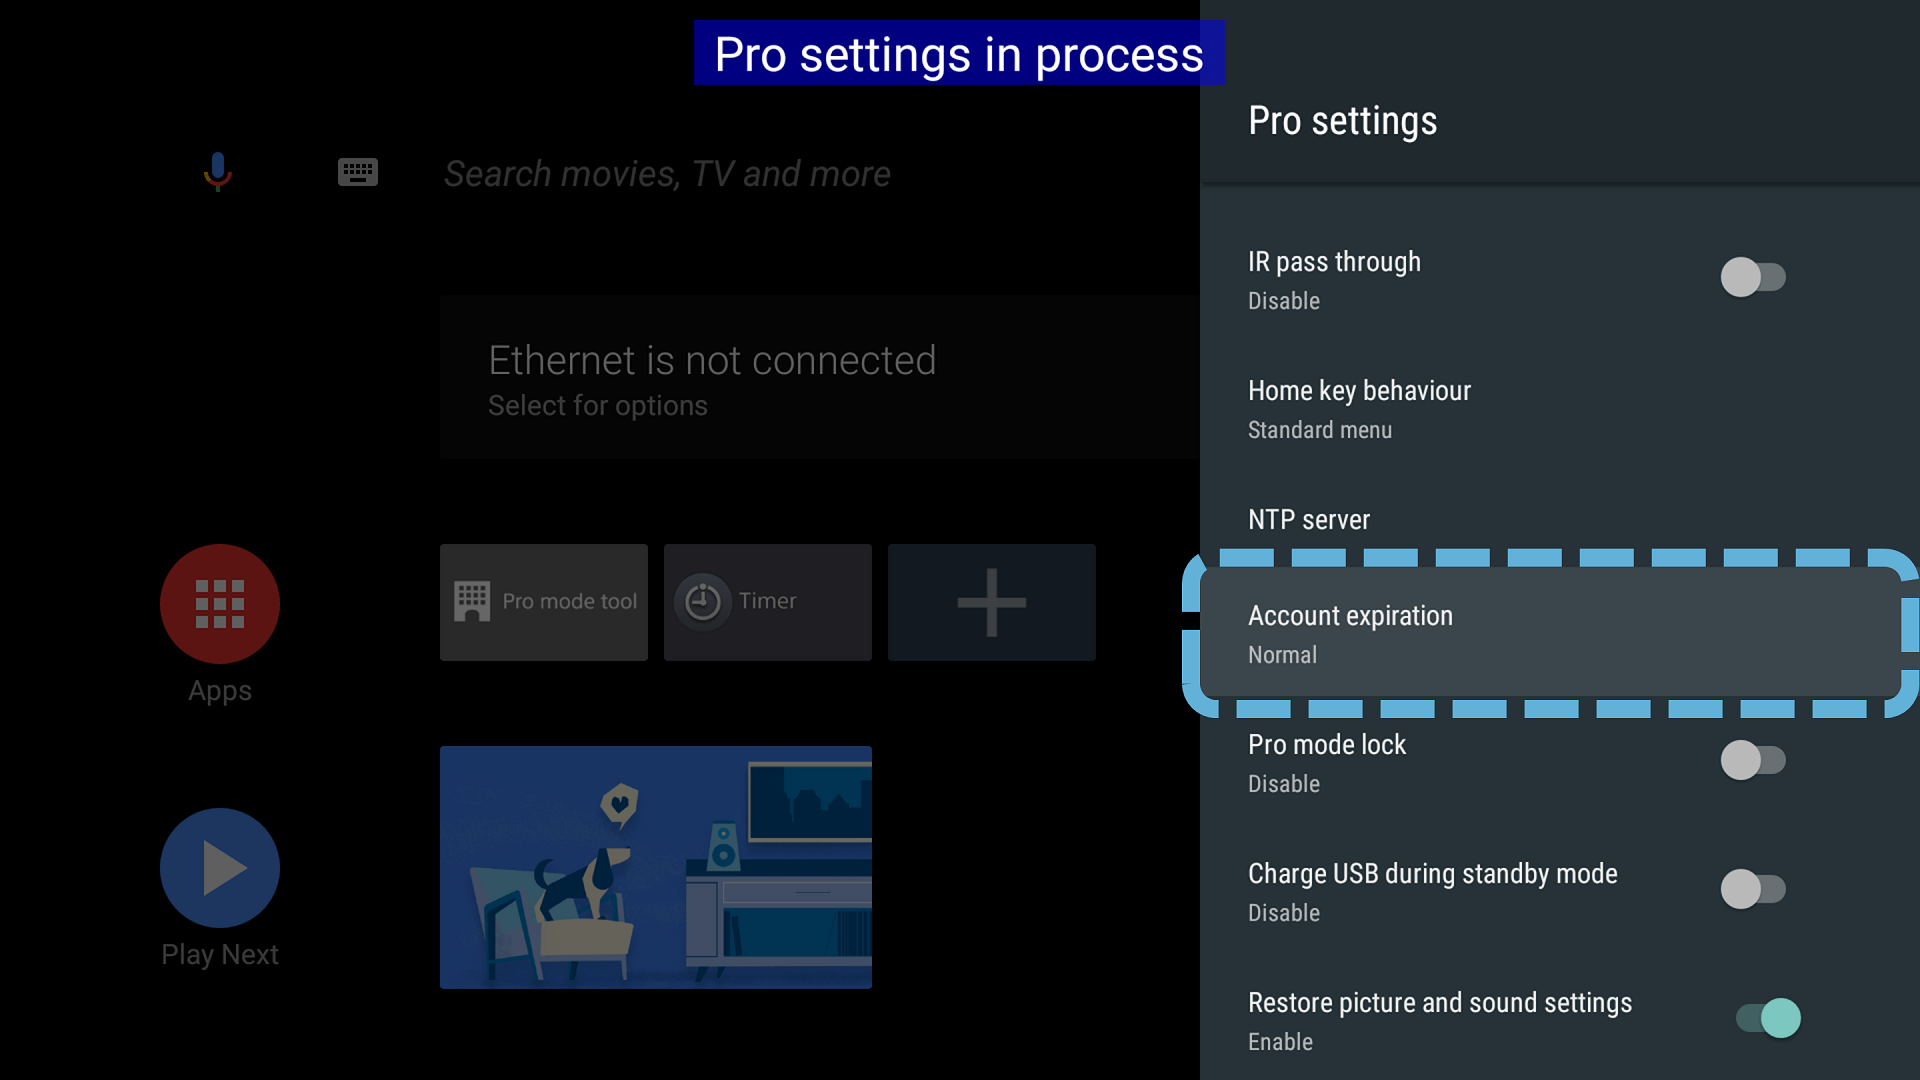Open the Timer tool

[767, 601]
